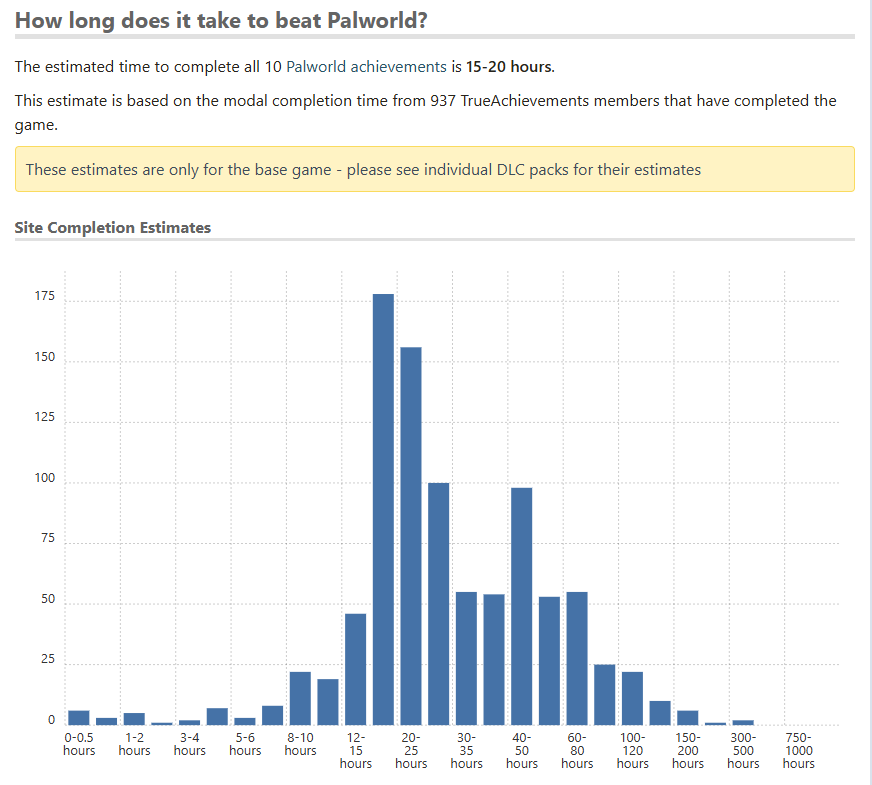Click the 5-6 hours bar
This screenshot has width=872, height=785.
click(x=245, y=722)
